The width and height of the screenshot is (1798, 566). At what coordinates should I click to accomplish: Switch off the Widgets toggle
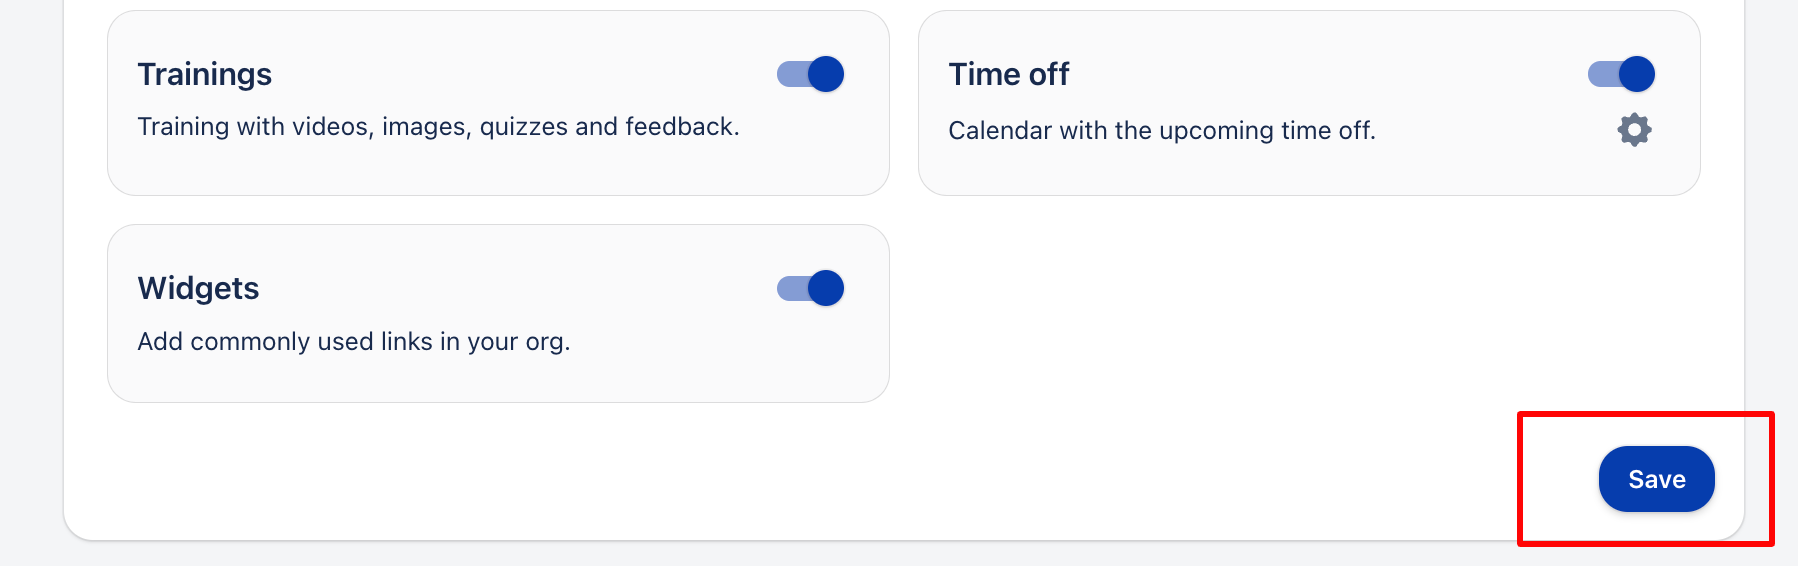811,288
